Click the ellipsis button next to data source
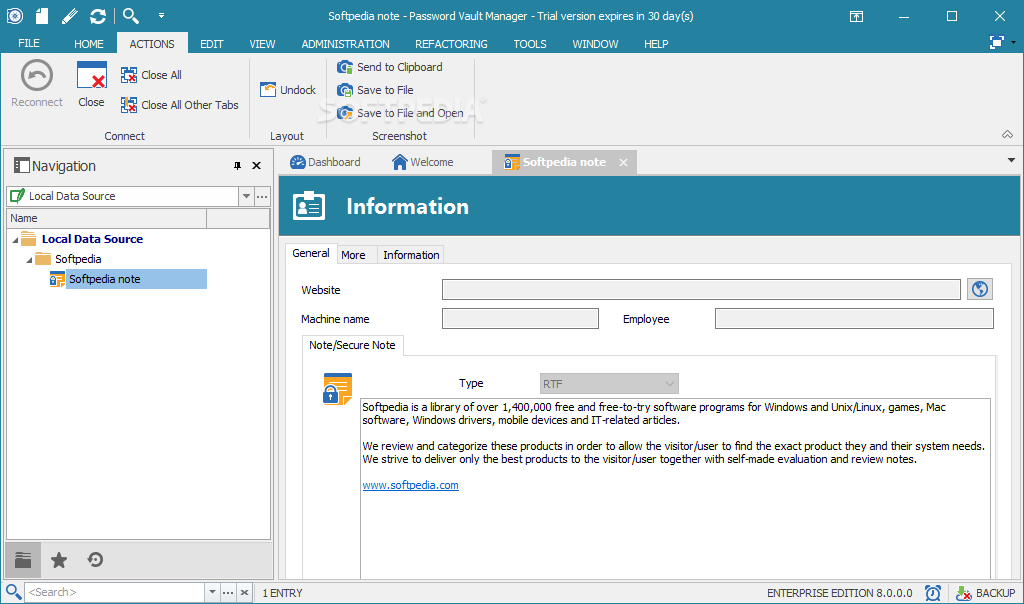 pos(263,196)
